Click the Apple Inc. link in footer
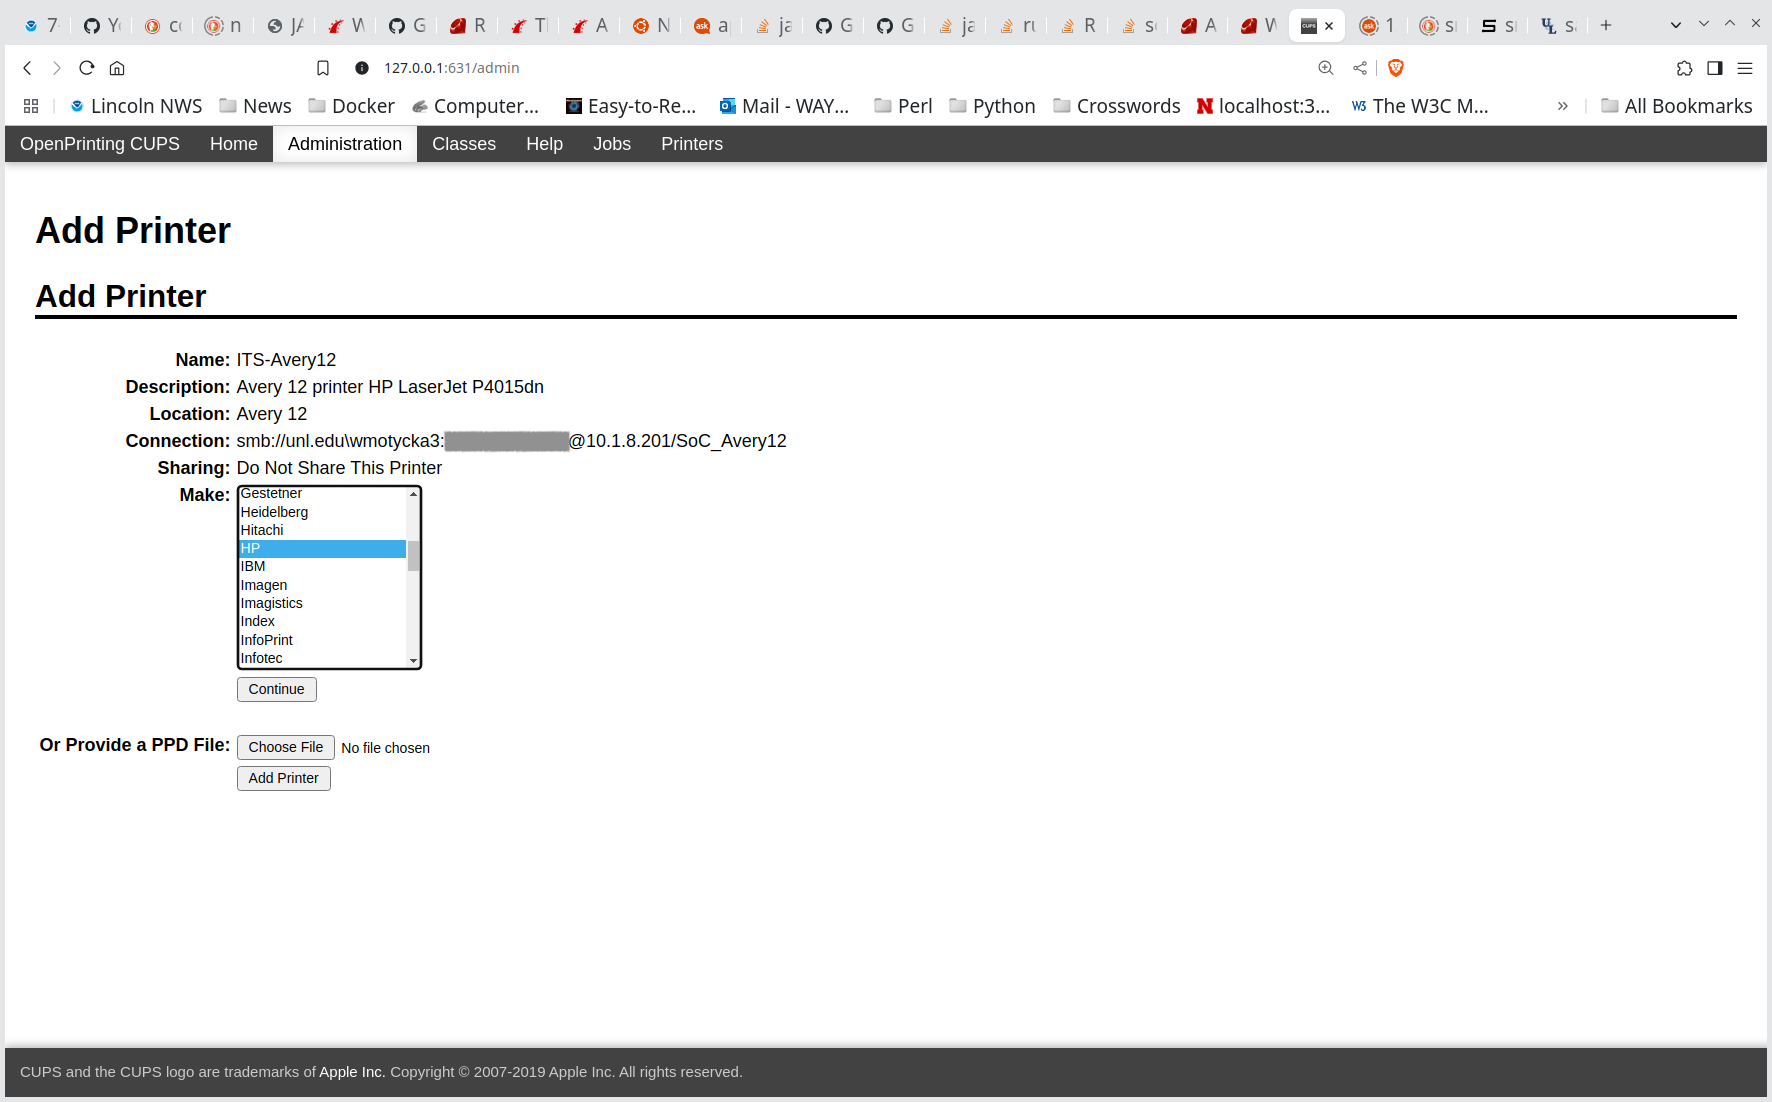1772x1102 pixels. 352,1072
